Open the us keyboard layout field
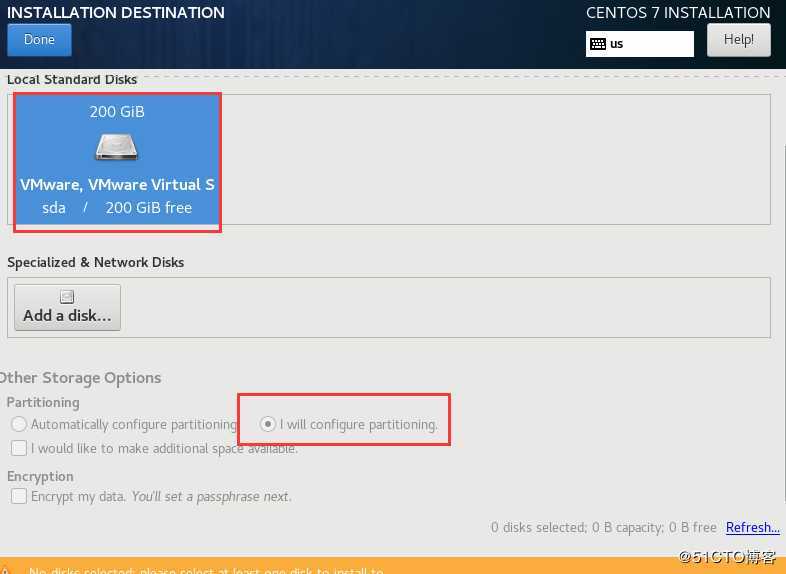This screenshot has height=574, width=786. (x=640, y=44)
